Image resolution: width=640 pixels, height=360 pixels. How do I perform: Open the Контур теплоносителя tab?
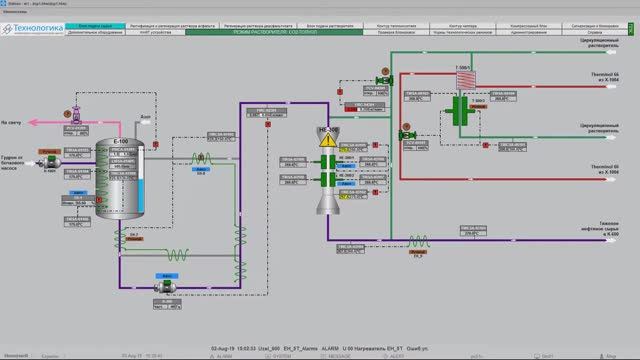coord(396,26)
